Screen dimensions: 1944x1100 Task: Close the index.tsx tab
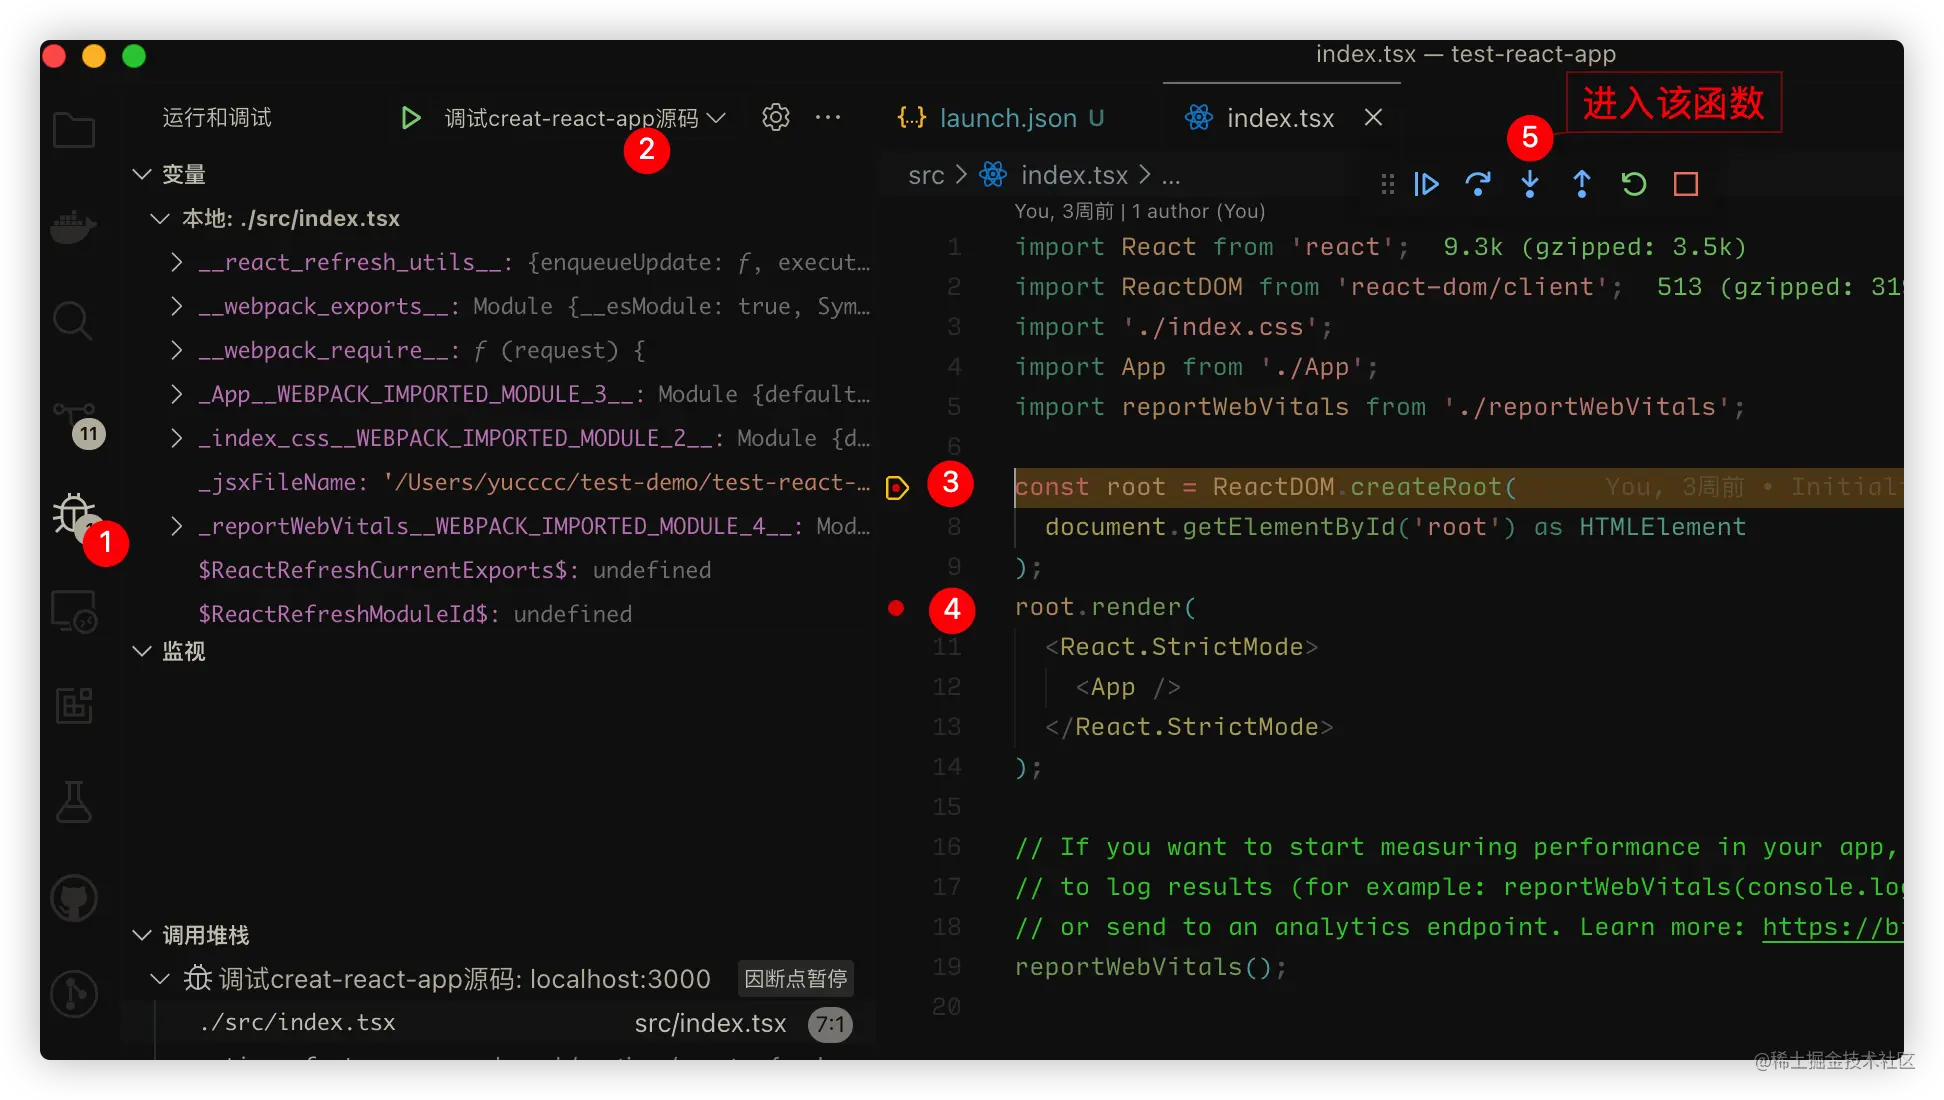coord(1373,118)
